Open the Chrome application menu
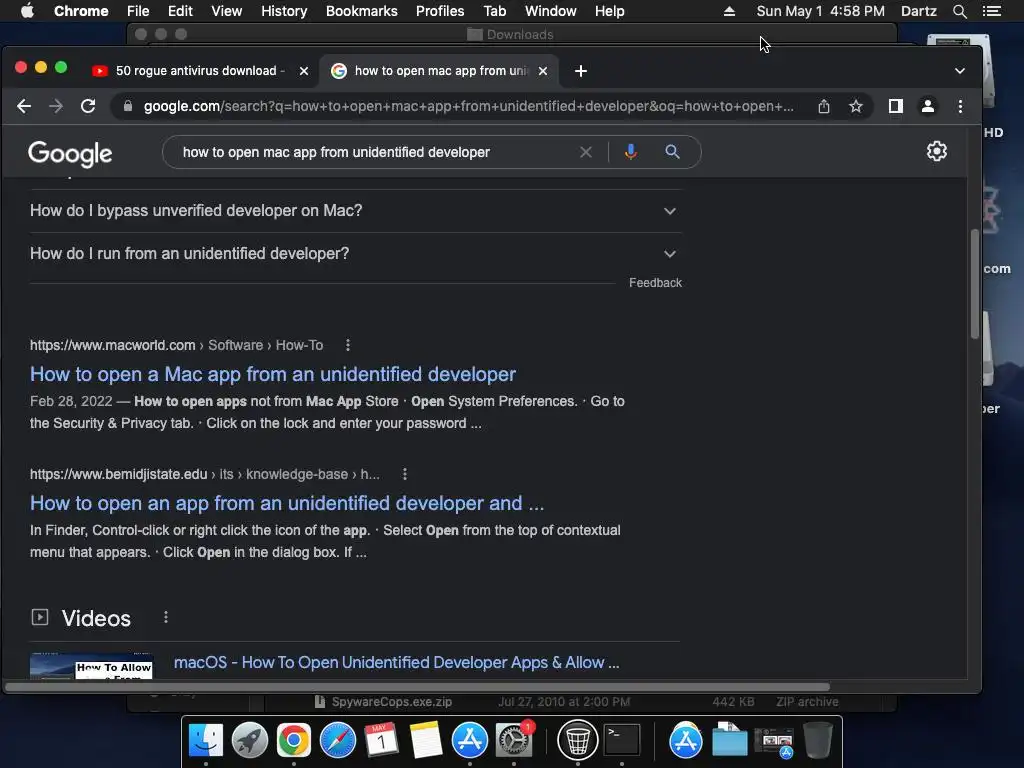This screenshot has height=768, width=1024. click(81, 11)
